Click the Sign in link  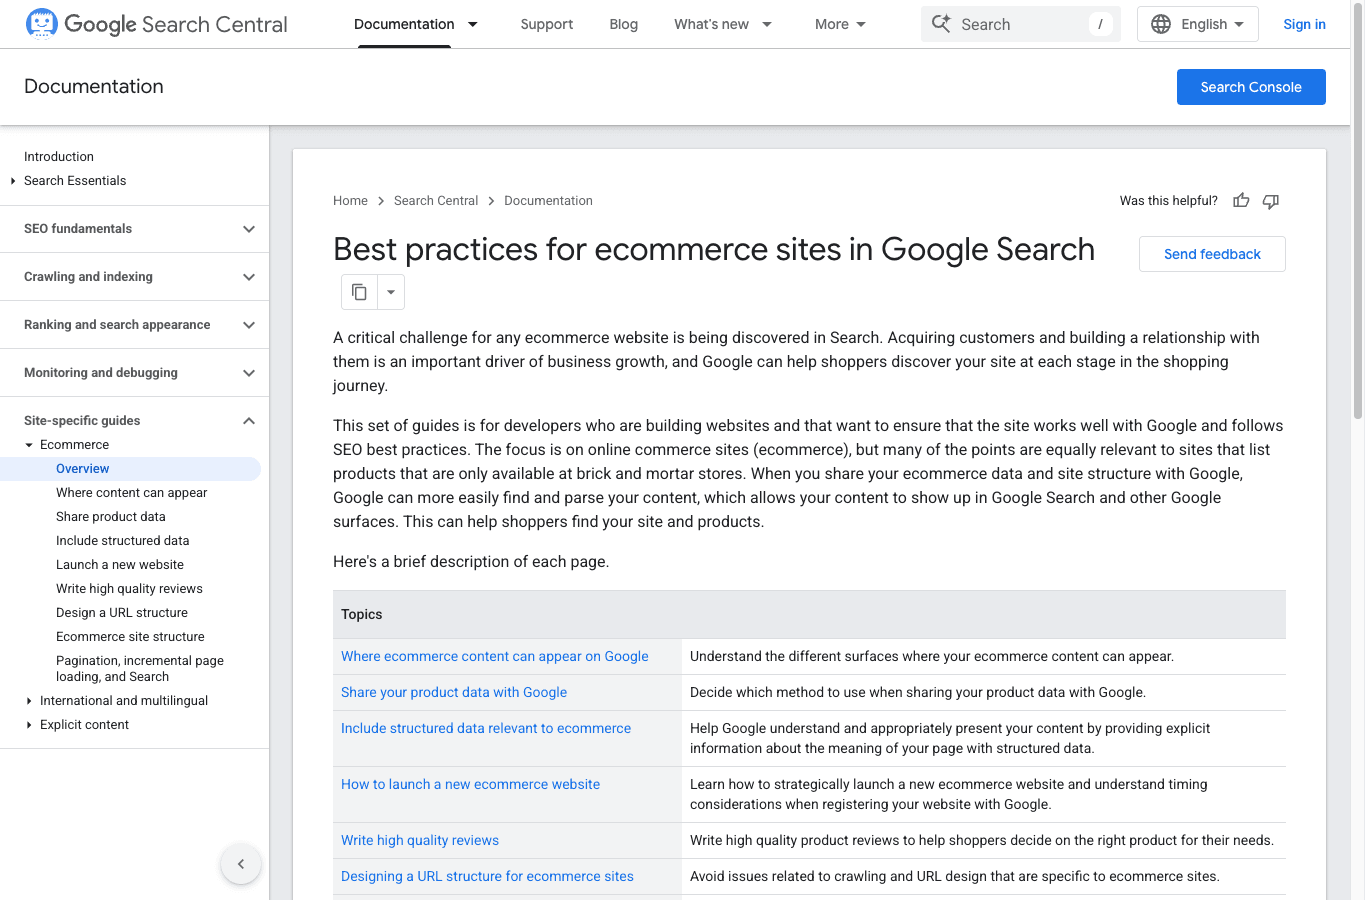pos(1304,24)
